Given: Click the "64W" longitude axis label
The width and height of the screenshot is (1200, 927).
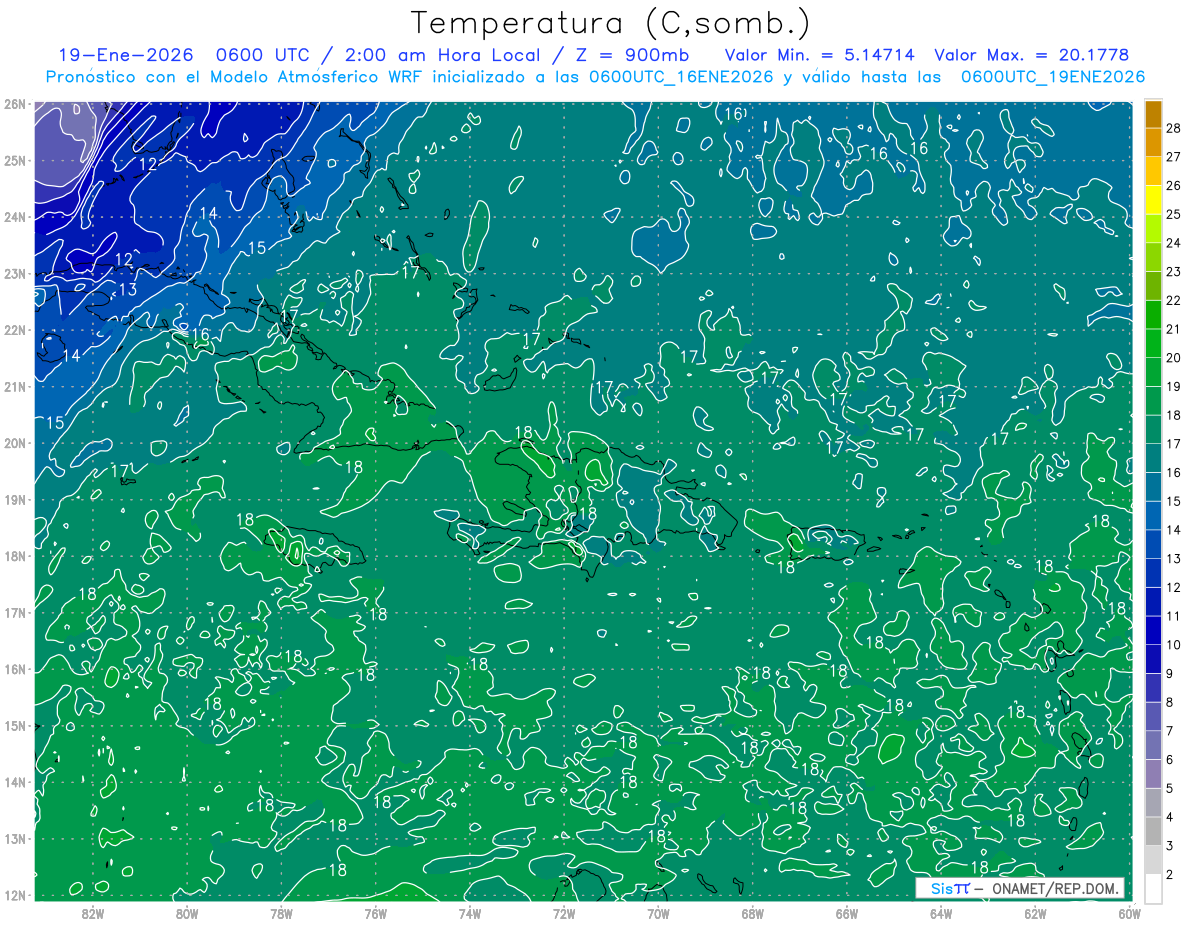Looking at the screenshot, I should point(941,913).
